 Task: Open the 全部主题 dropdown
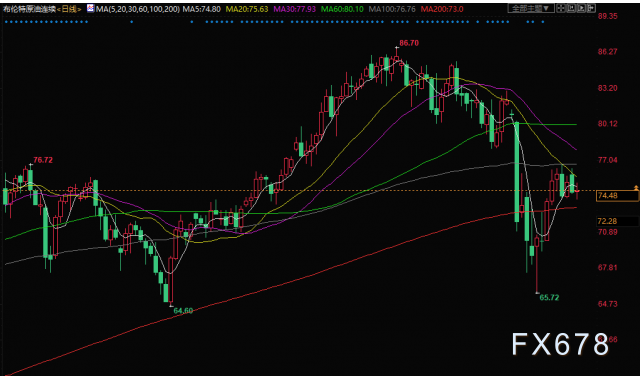point(531,8)
